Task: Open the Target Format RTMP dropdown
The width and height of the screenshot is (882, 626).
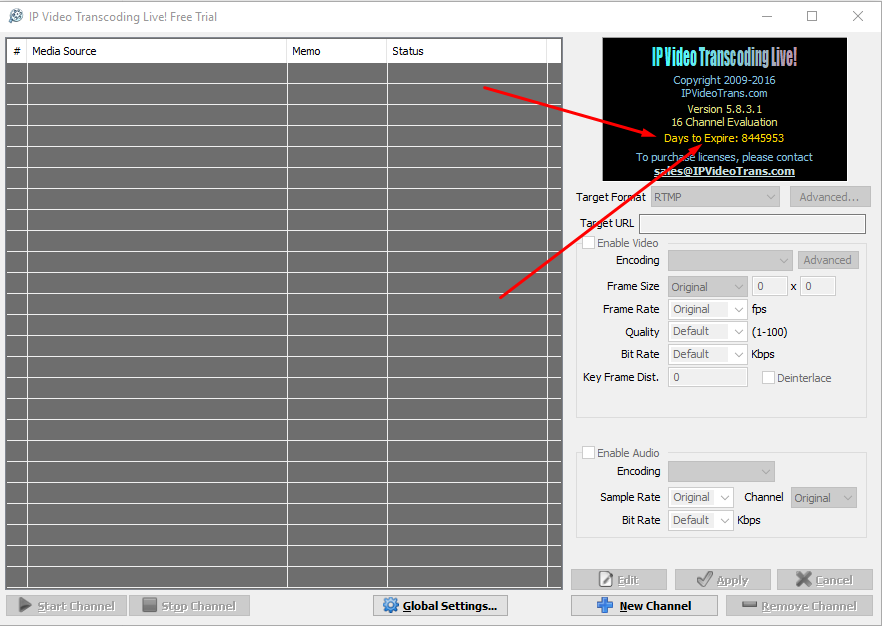Action: 716,197
